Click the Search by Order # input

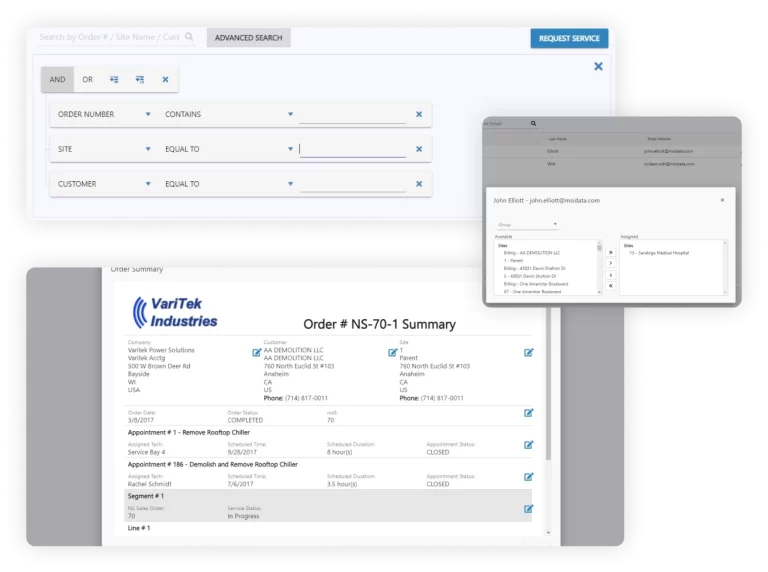click(110, 37)
